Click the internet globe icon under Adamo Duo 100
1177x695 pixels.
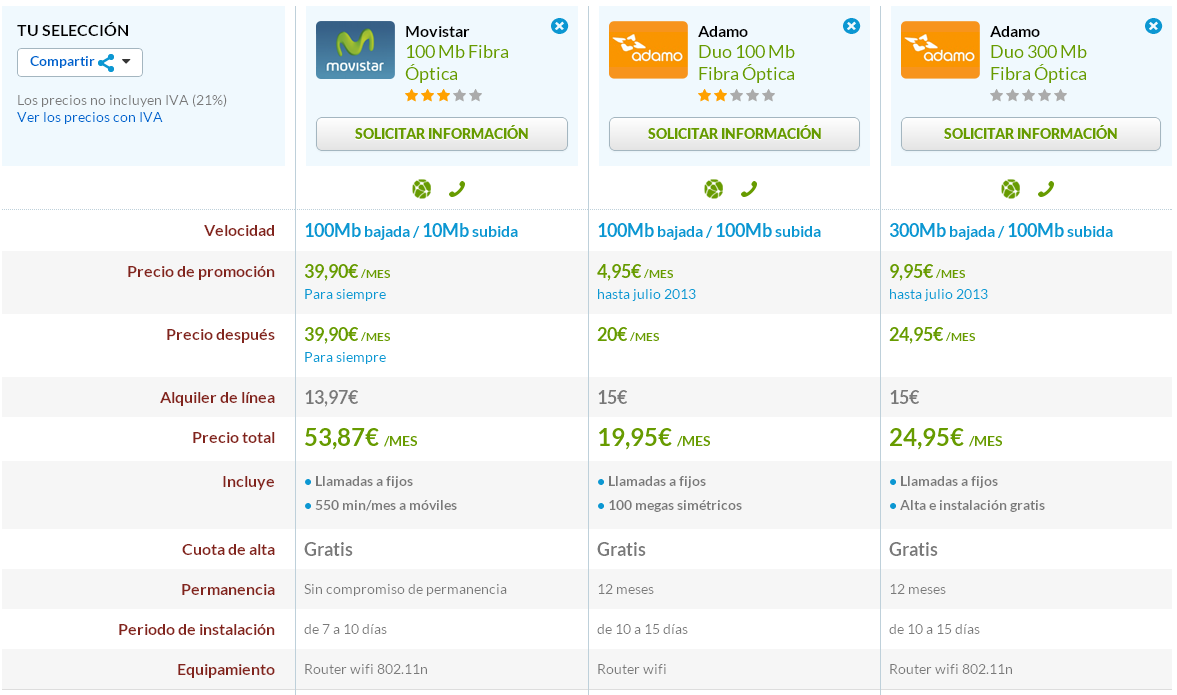(x=714, y=189)
